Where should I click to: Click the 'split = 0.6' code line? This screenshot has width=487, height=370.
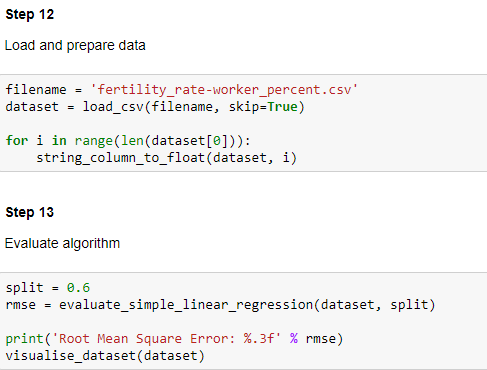pyautogui.click(x=48, y=288)
